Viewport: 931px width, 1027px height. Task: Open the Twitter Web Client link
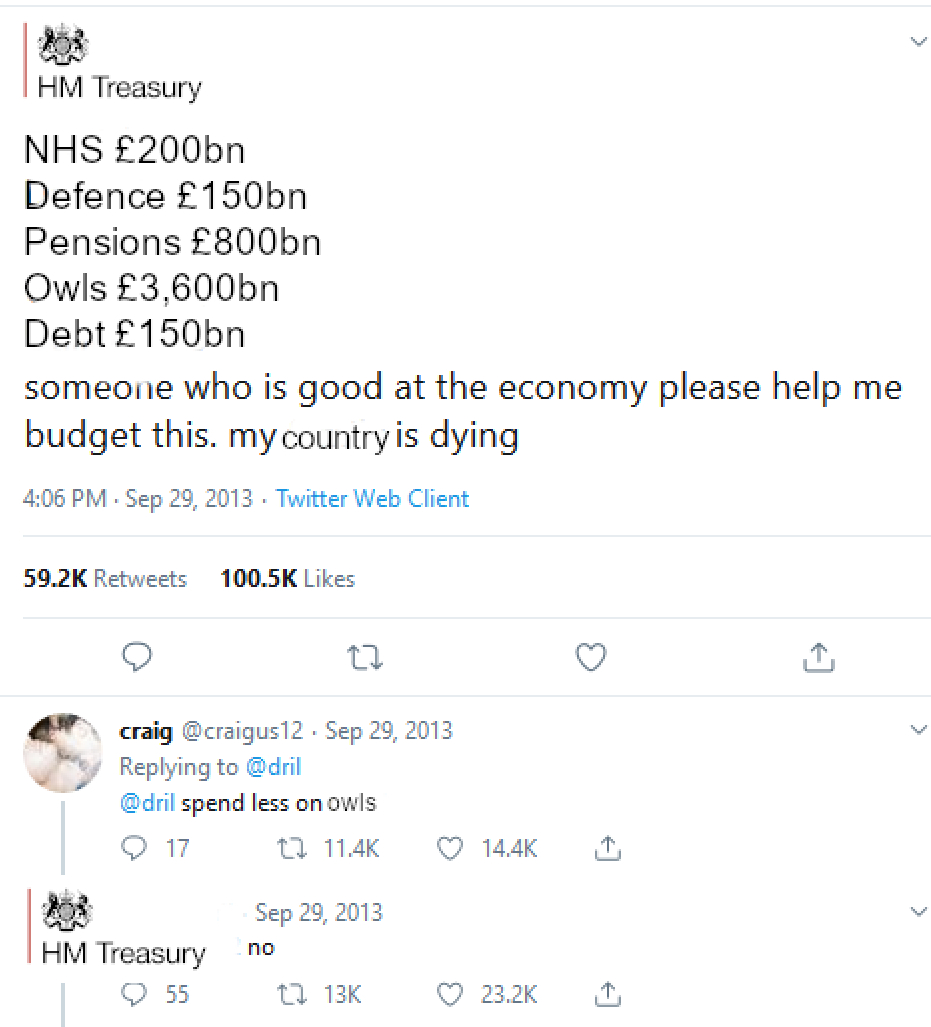click(x=372, y=499)
